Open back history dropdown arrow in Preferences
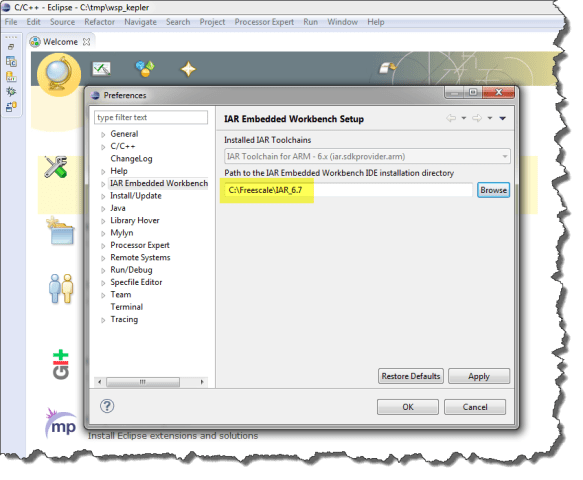Image resolution: width=583 pixels, height=480 pixels. 464,118
